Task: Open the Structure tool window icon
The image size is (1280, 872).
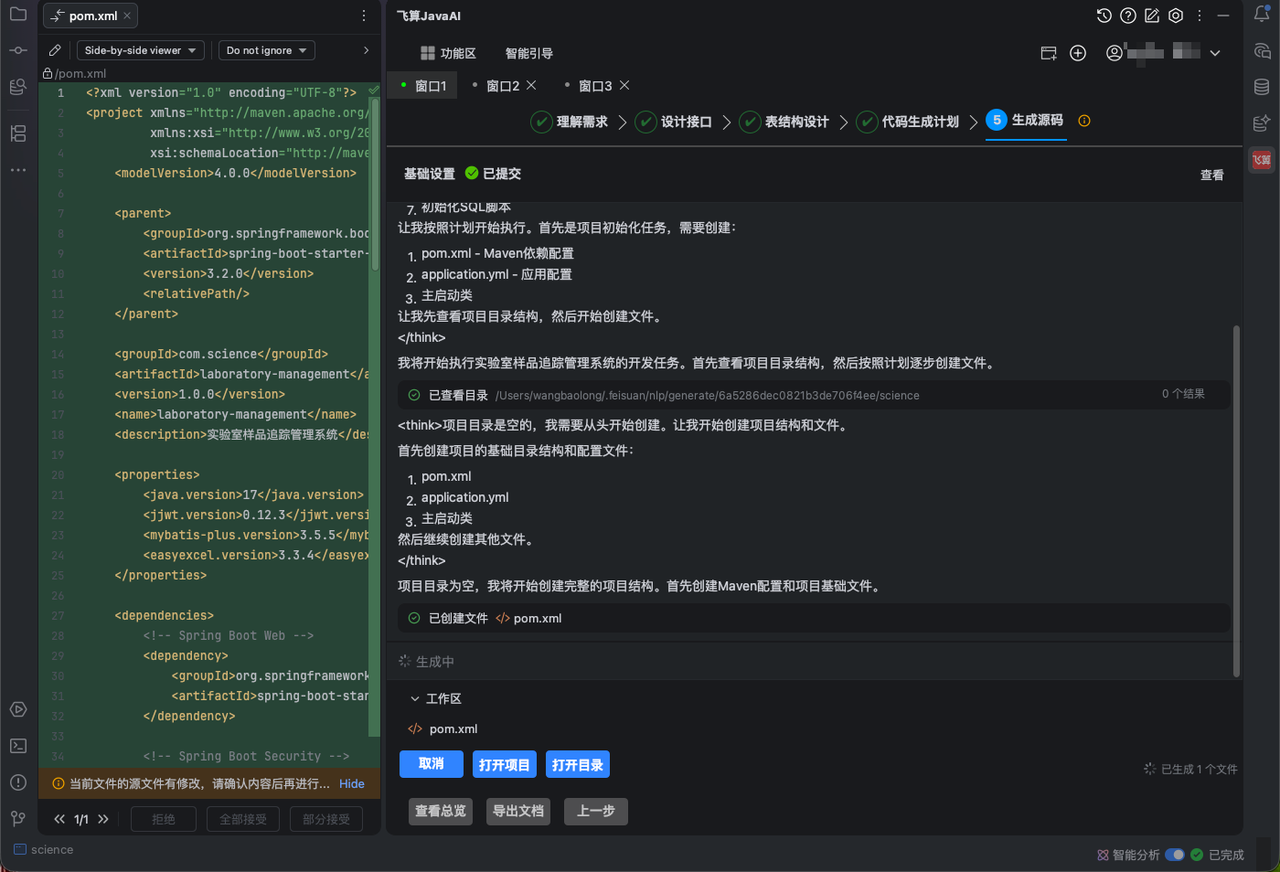Action: coord(18,133)
